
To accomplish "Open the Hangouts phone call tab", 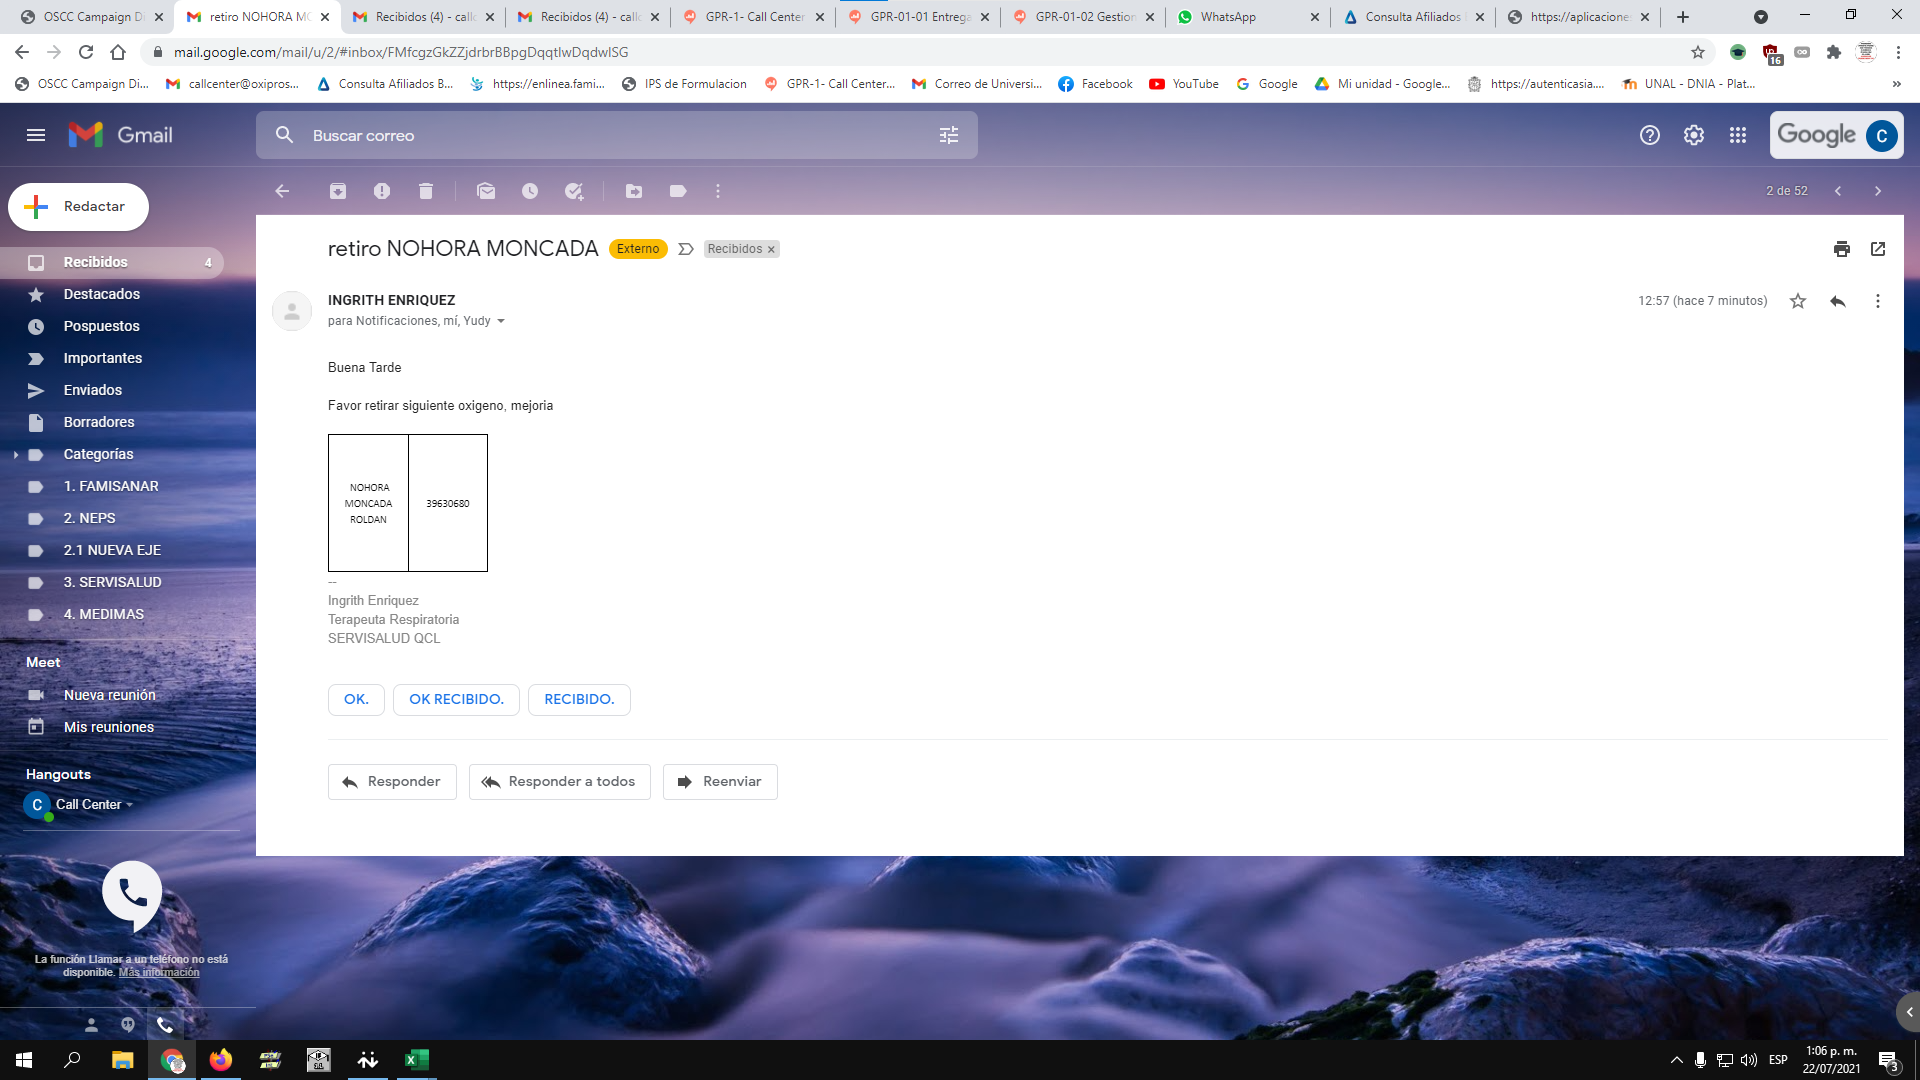I will point(165,1025).
